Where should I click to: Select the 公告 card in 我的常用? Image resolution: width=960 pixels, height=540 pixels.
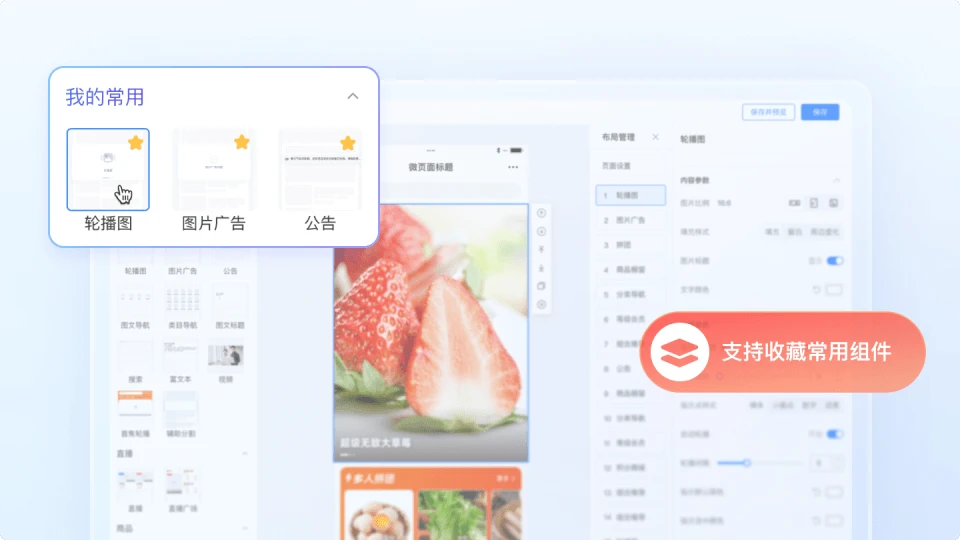(x=320, y=170)
